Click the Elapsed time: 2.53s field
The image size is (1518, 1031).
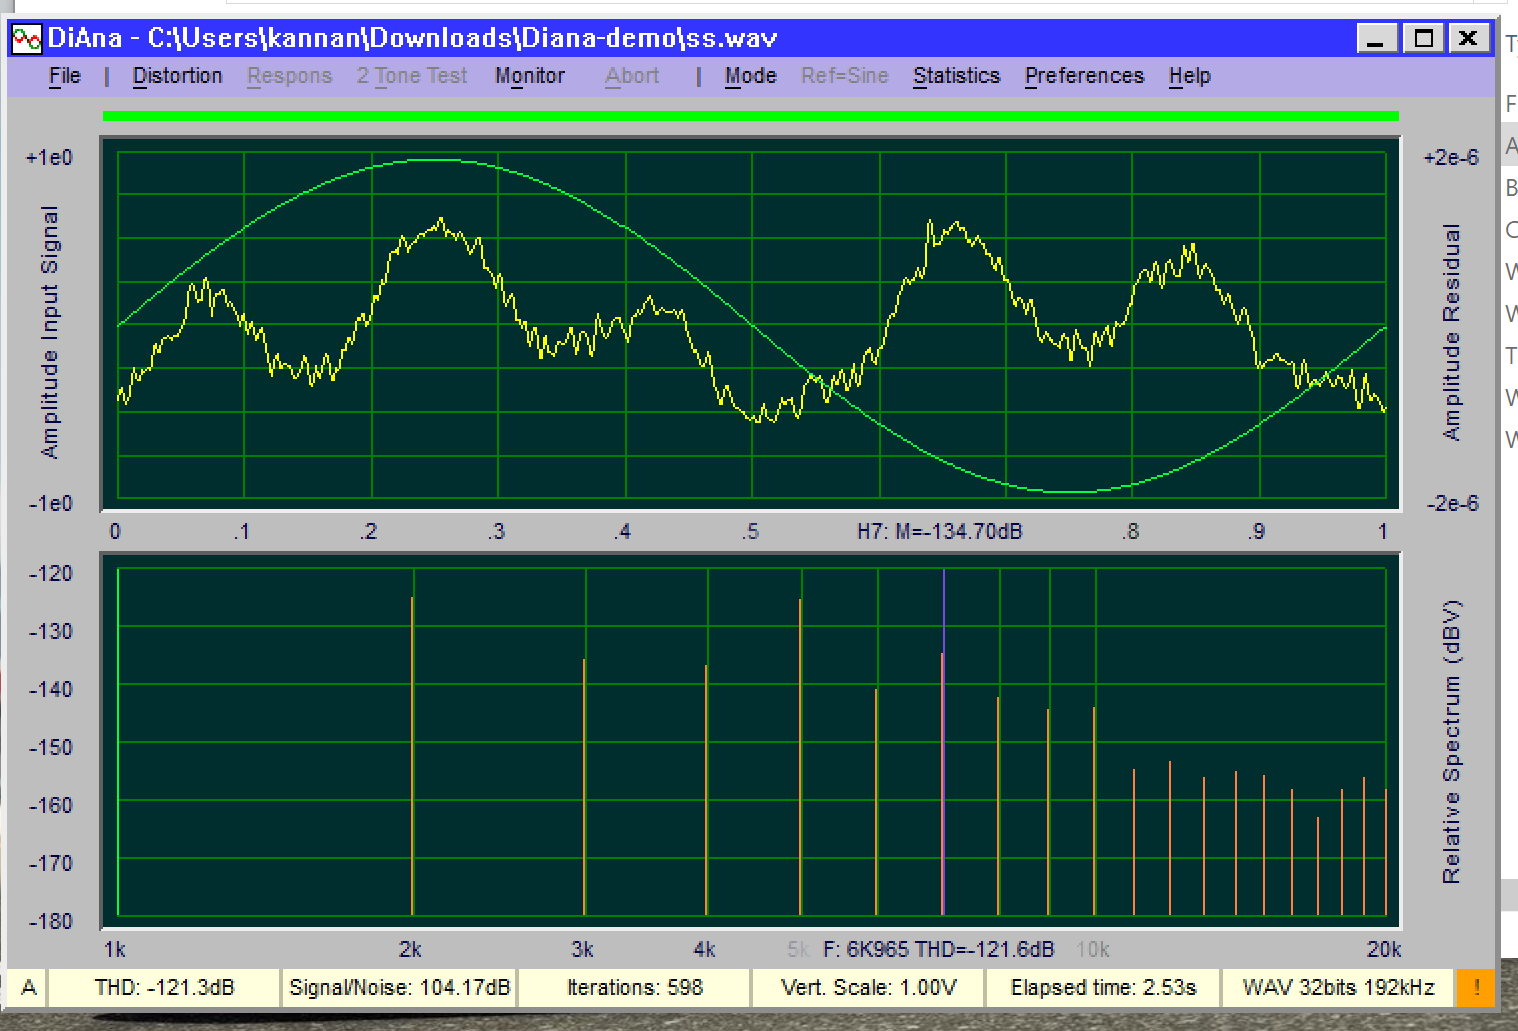1103,988
